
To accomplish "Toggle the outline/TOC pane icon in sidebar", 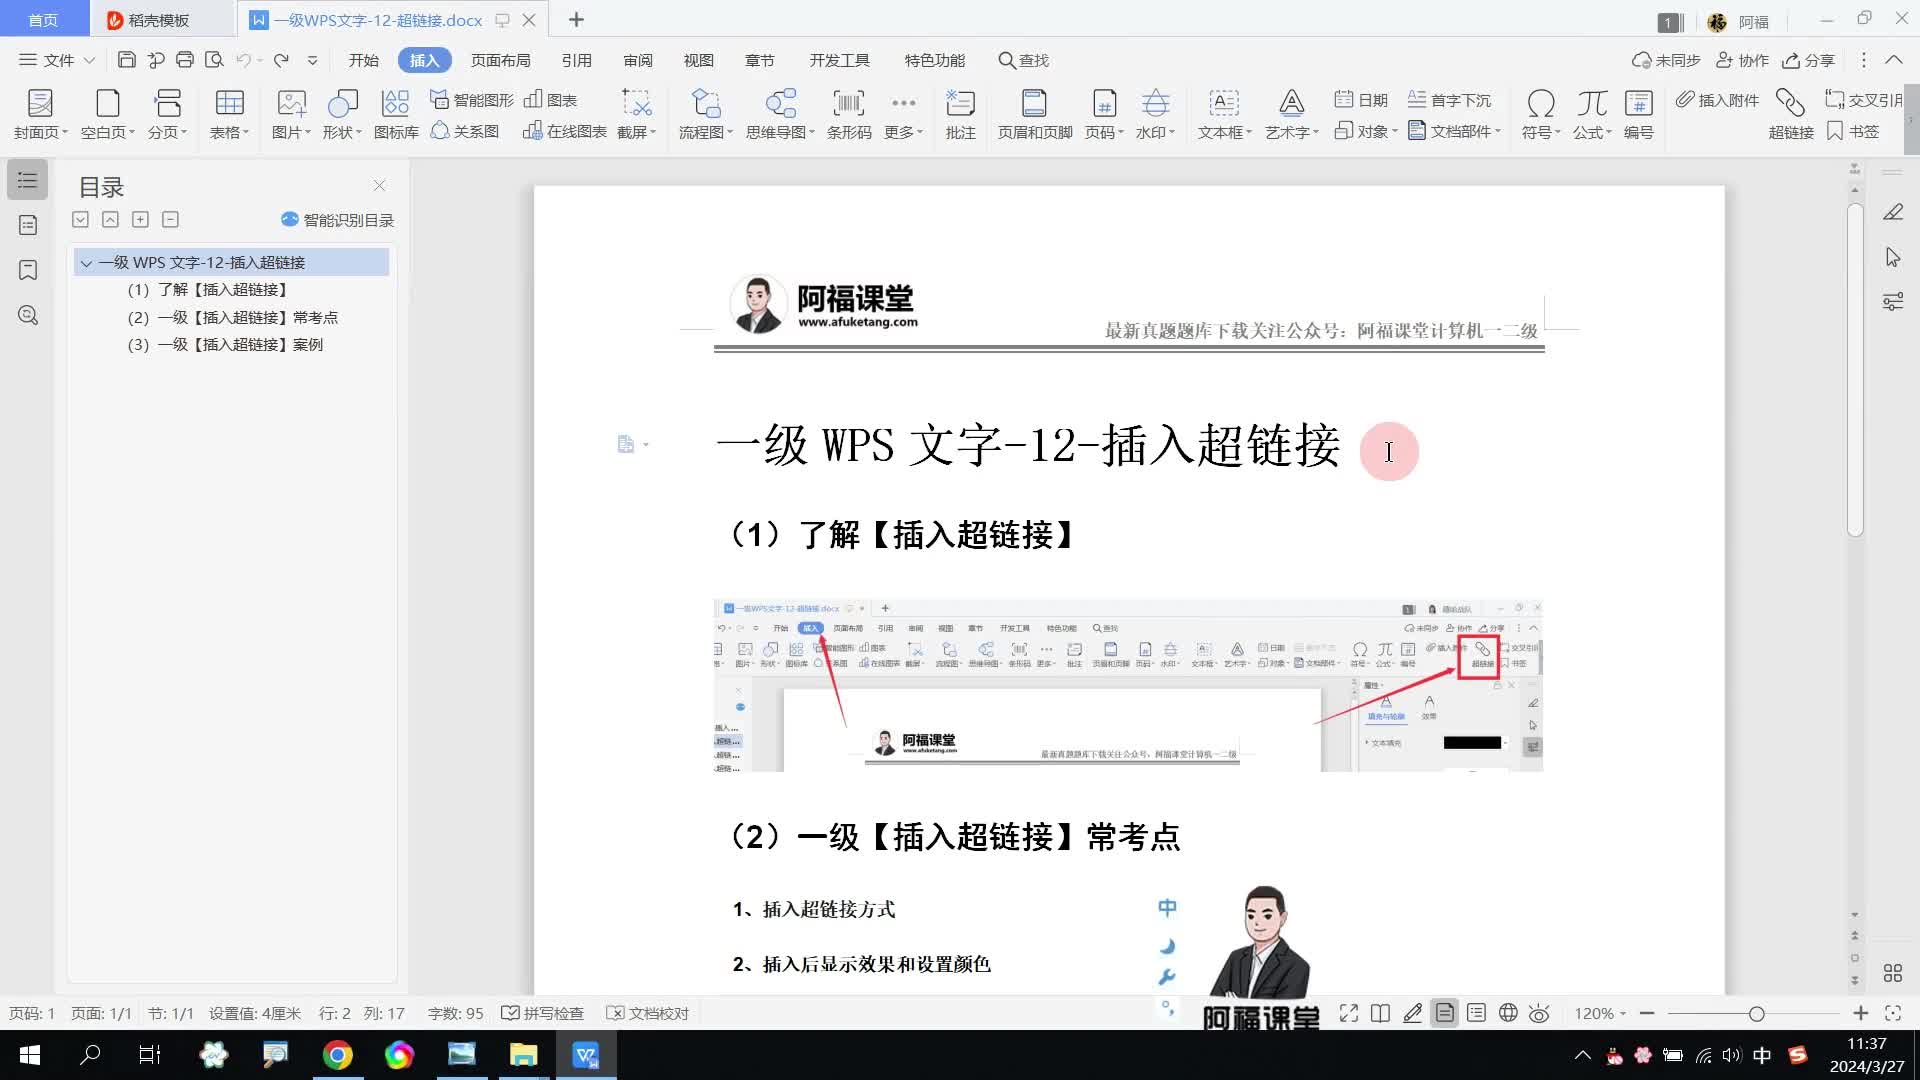I will [x=28, y=181].
